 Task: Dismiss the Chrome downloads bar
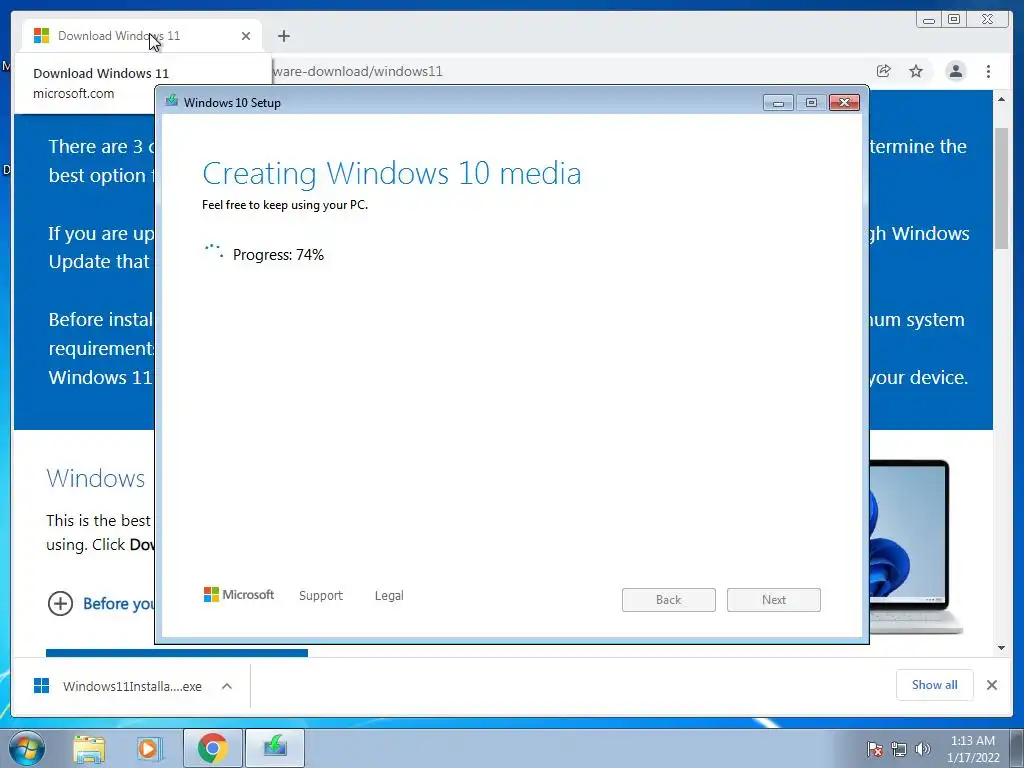[991, 684]
